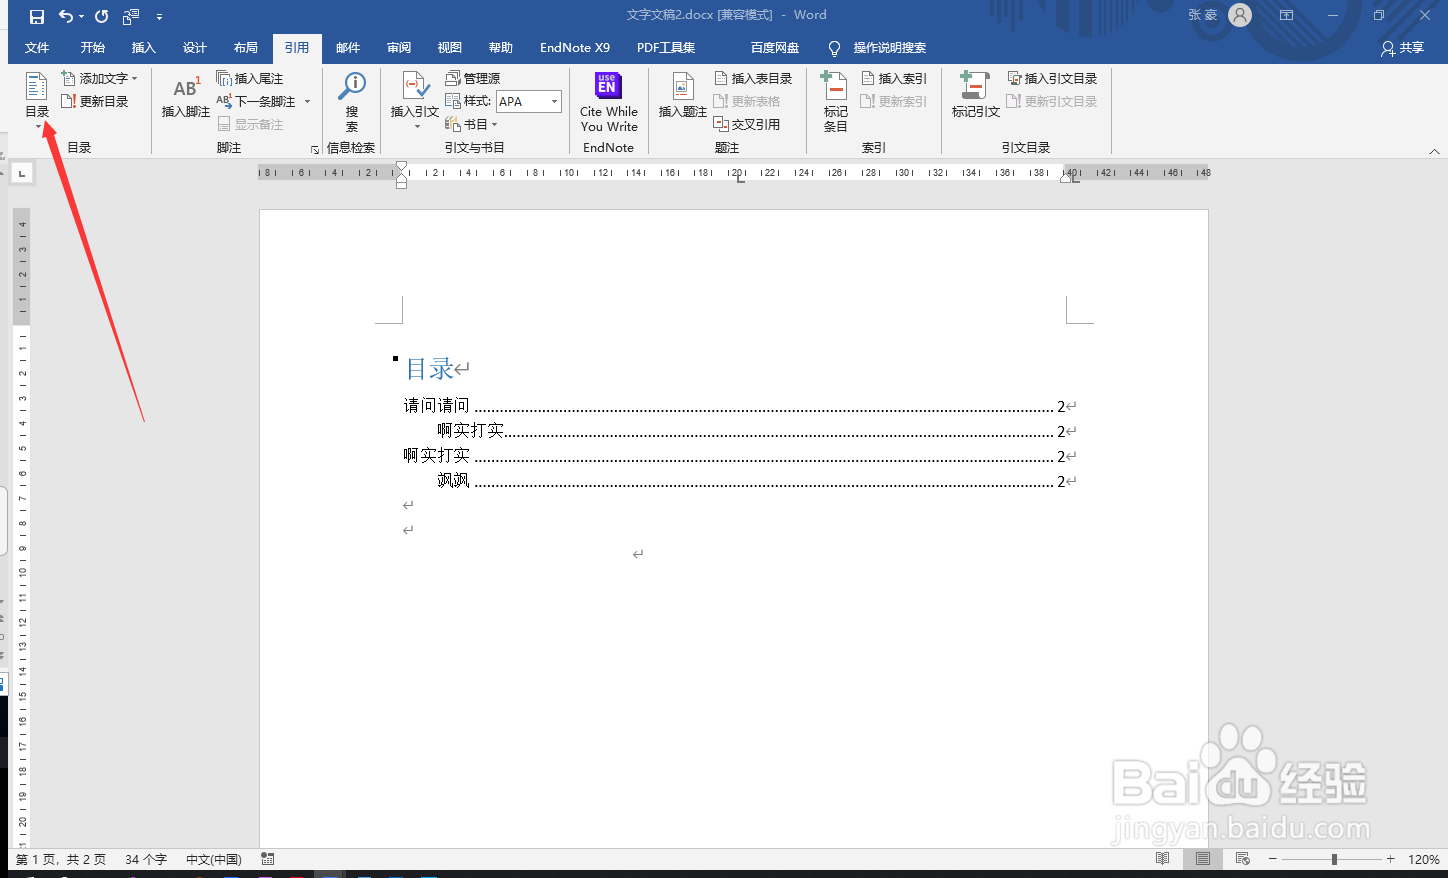
Task: Switch to Print Layout view in status bar
Action: (x=1203, y=859)
